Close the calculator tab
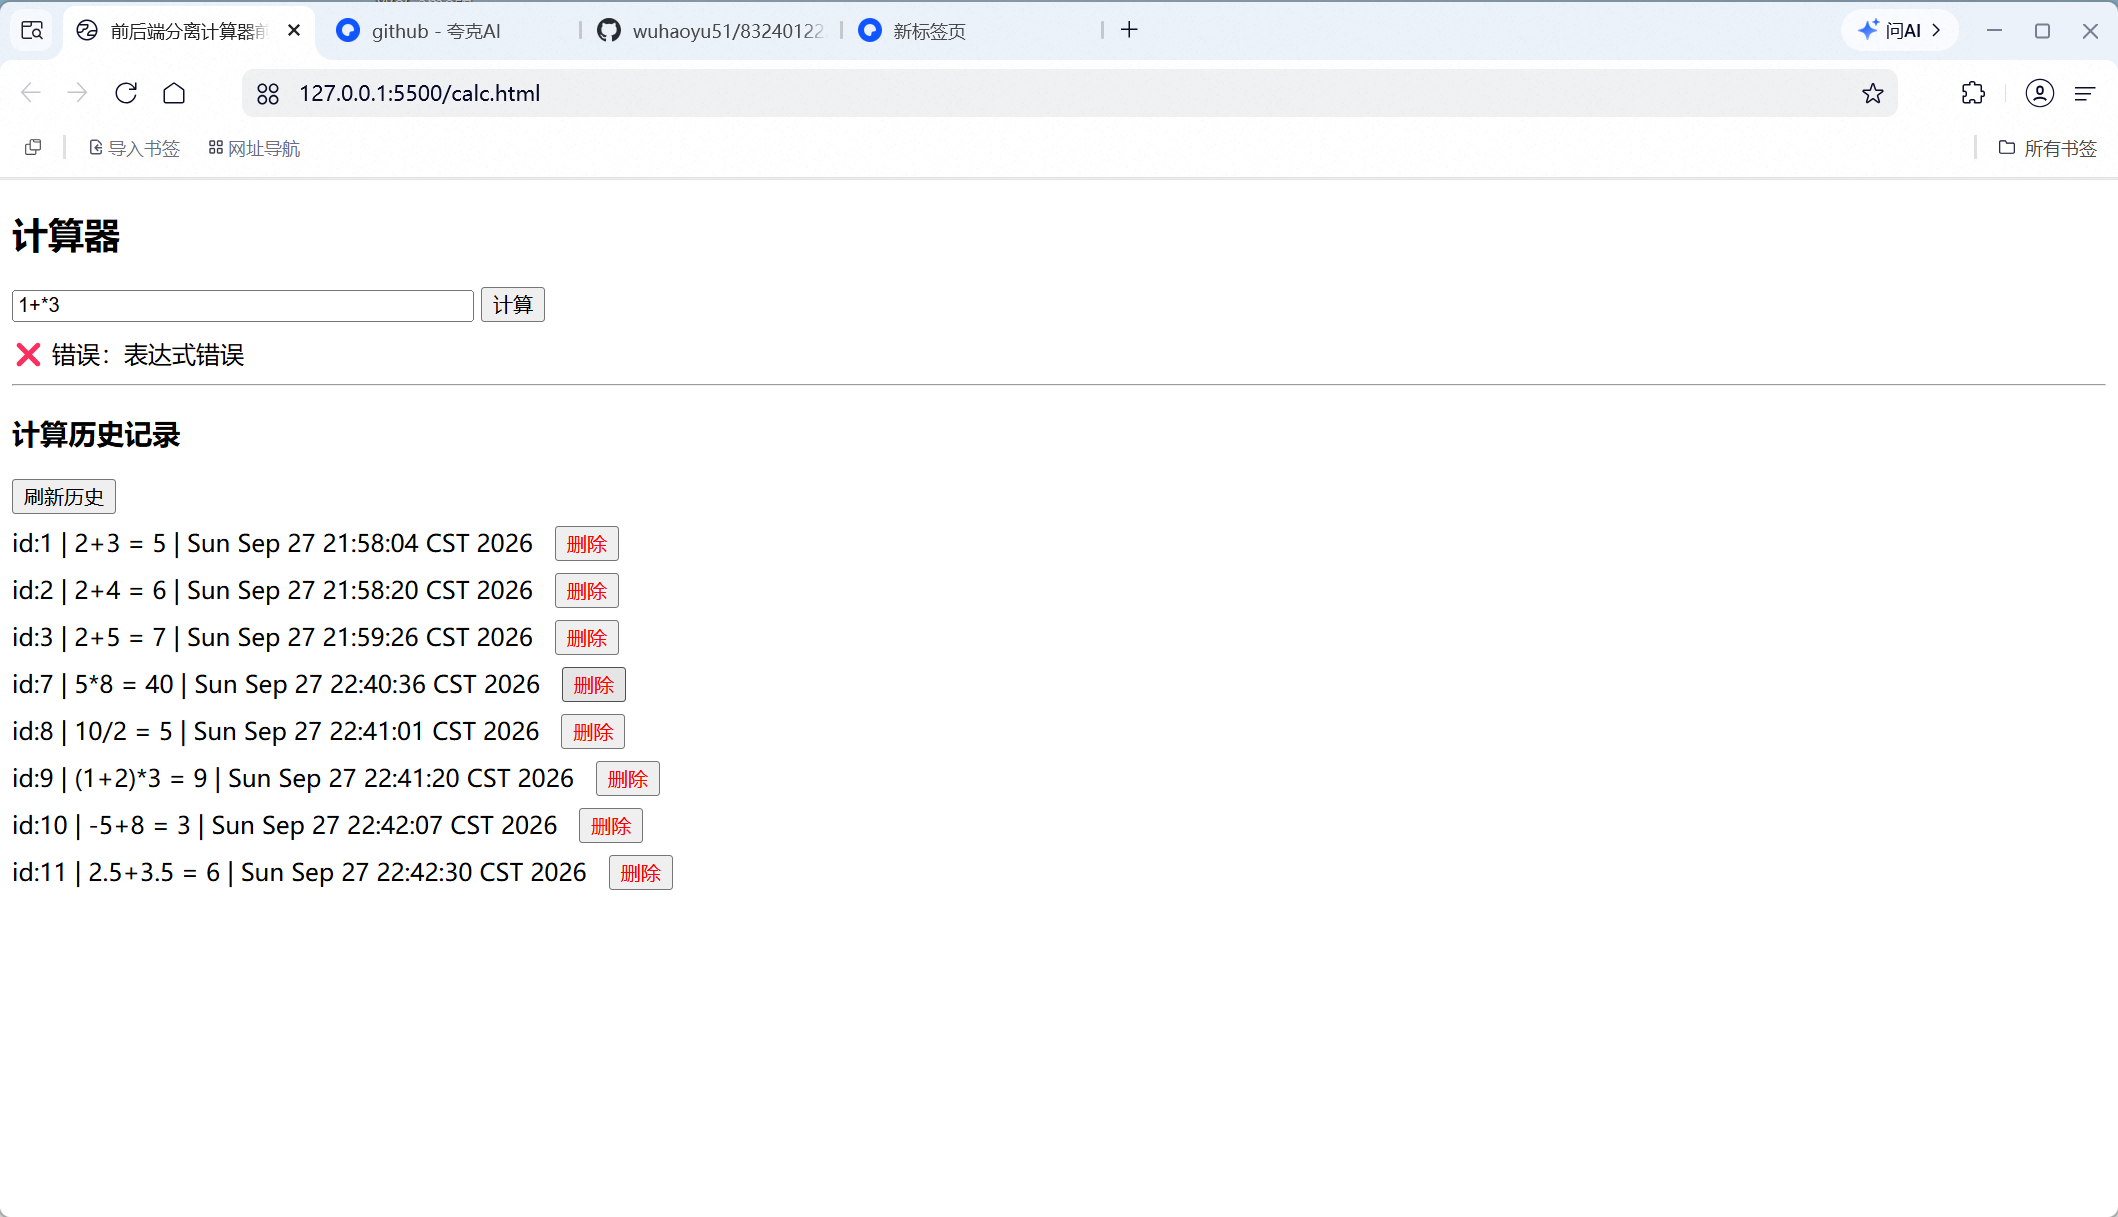 click(x=294, y=30)
